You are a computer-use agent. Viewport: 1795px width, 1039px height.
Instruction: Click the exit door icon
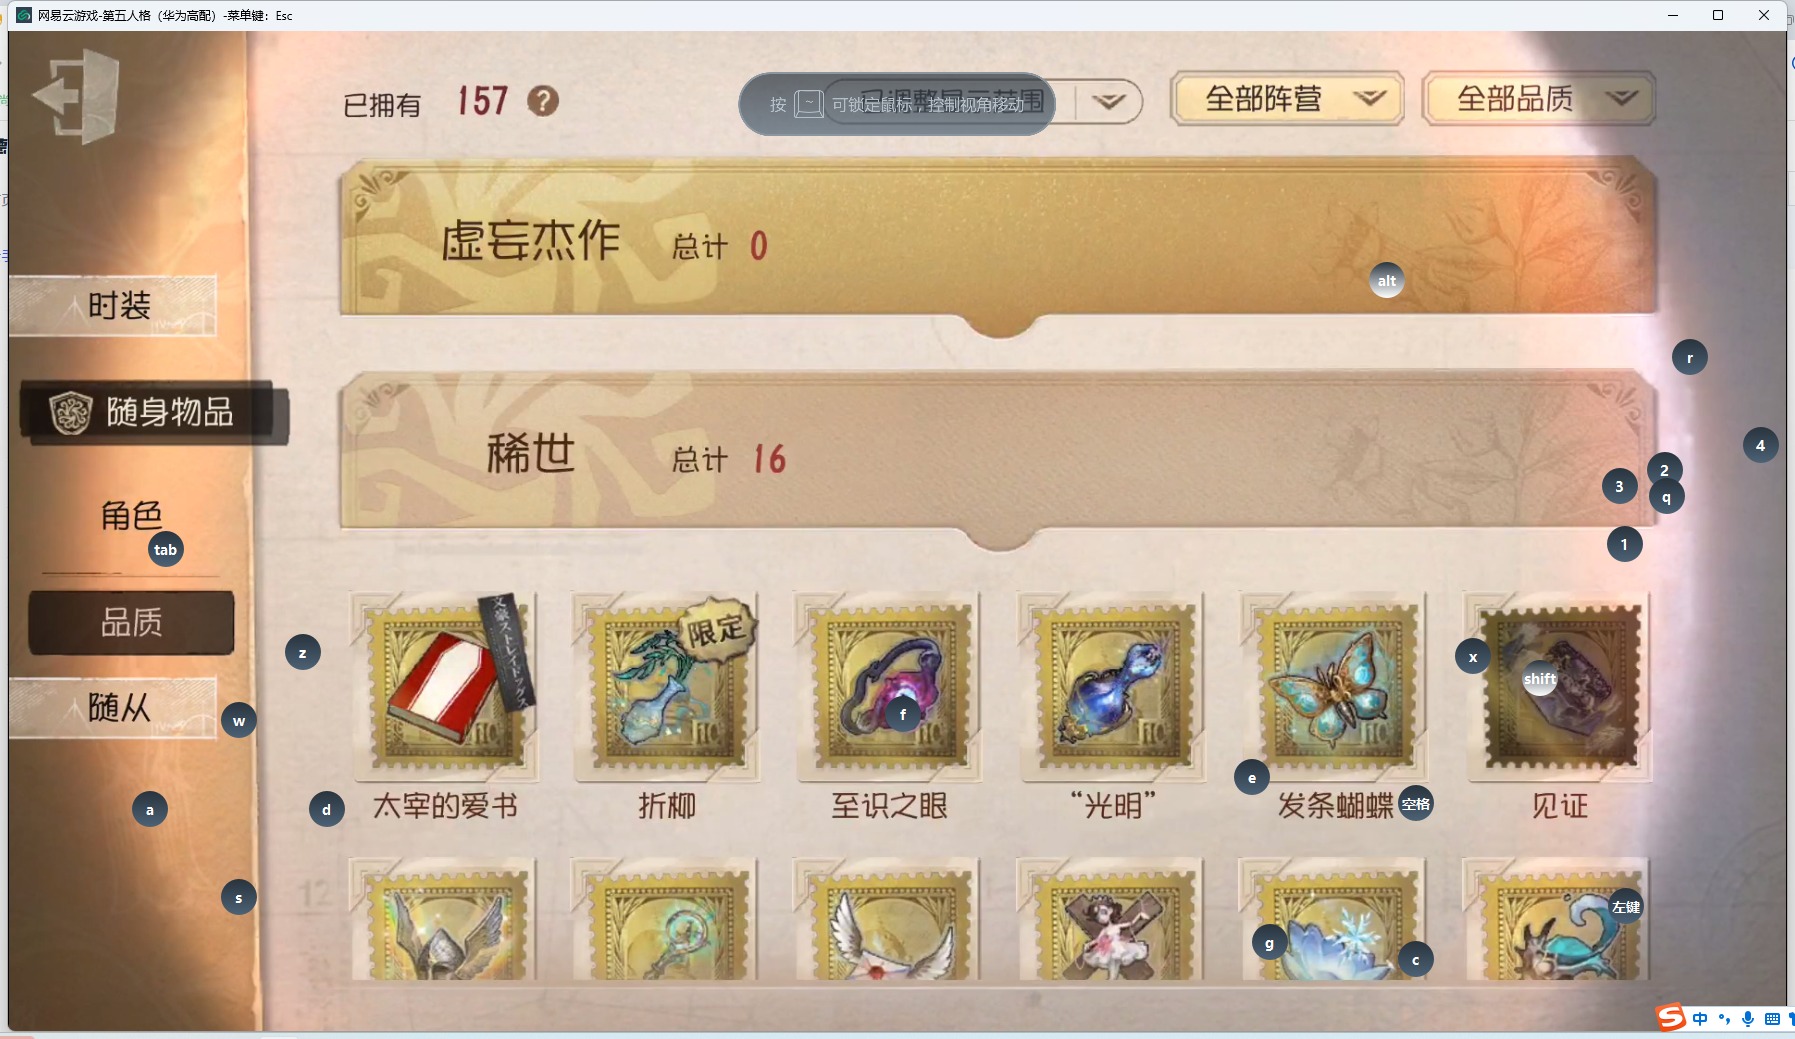coord(76,97)
